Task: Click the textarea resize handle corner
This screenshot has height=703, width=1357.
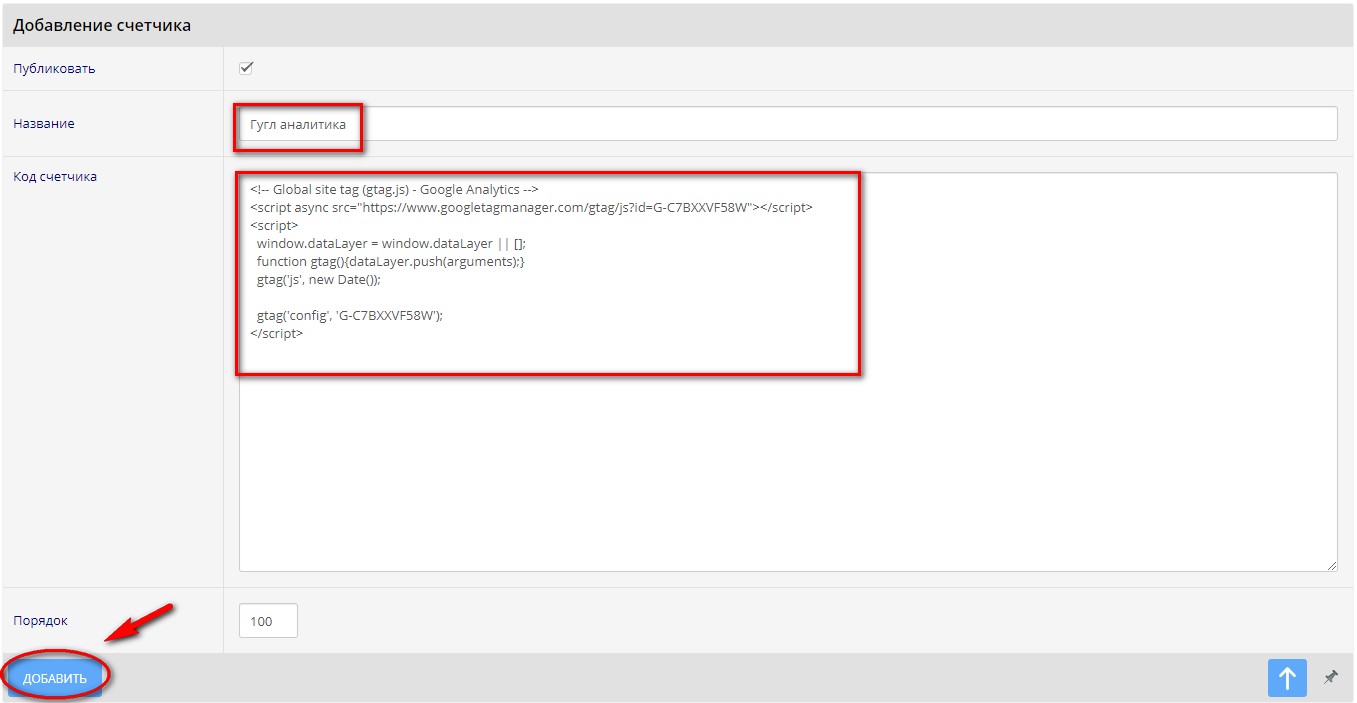Action: pos(1332,566)
